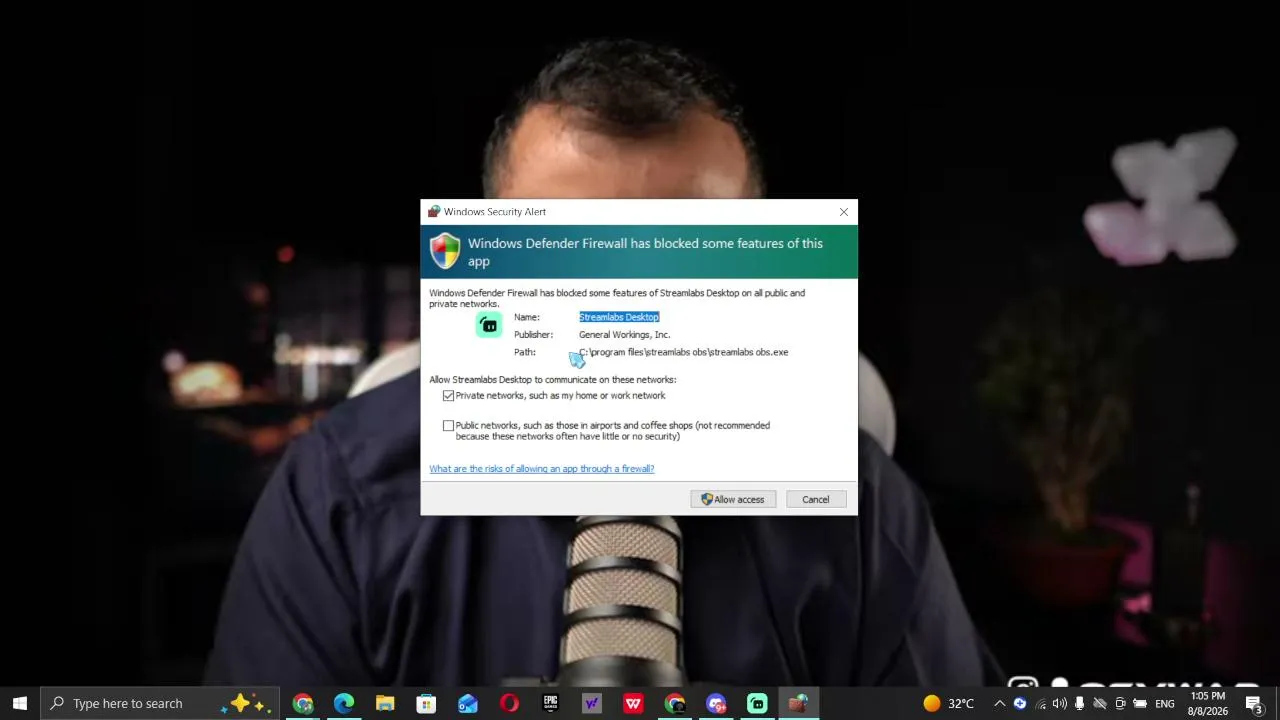1280x720 pixels.
Task: Click the taskbar search box
Action: click(x=160, y=703)
